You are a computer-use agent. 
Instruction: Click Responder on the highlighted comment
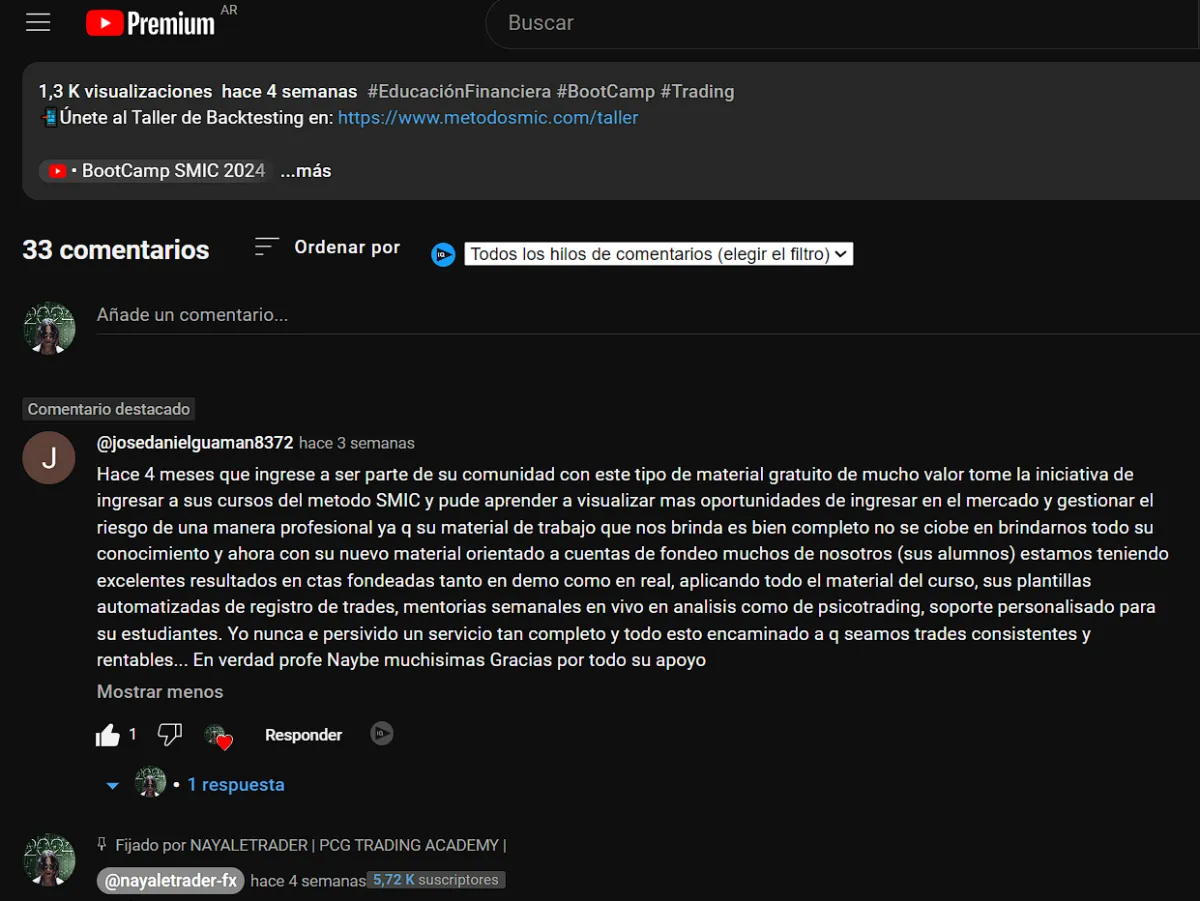(x=303, y=735)
